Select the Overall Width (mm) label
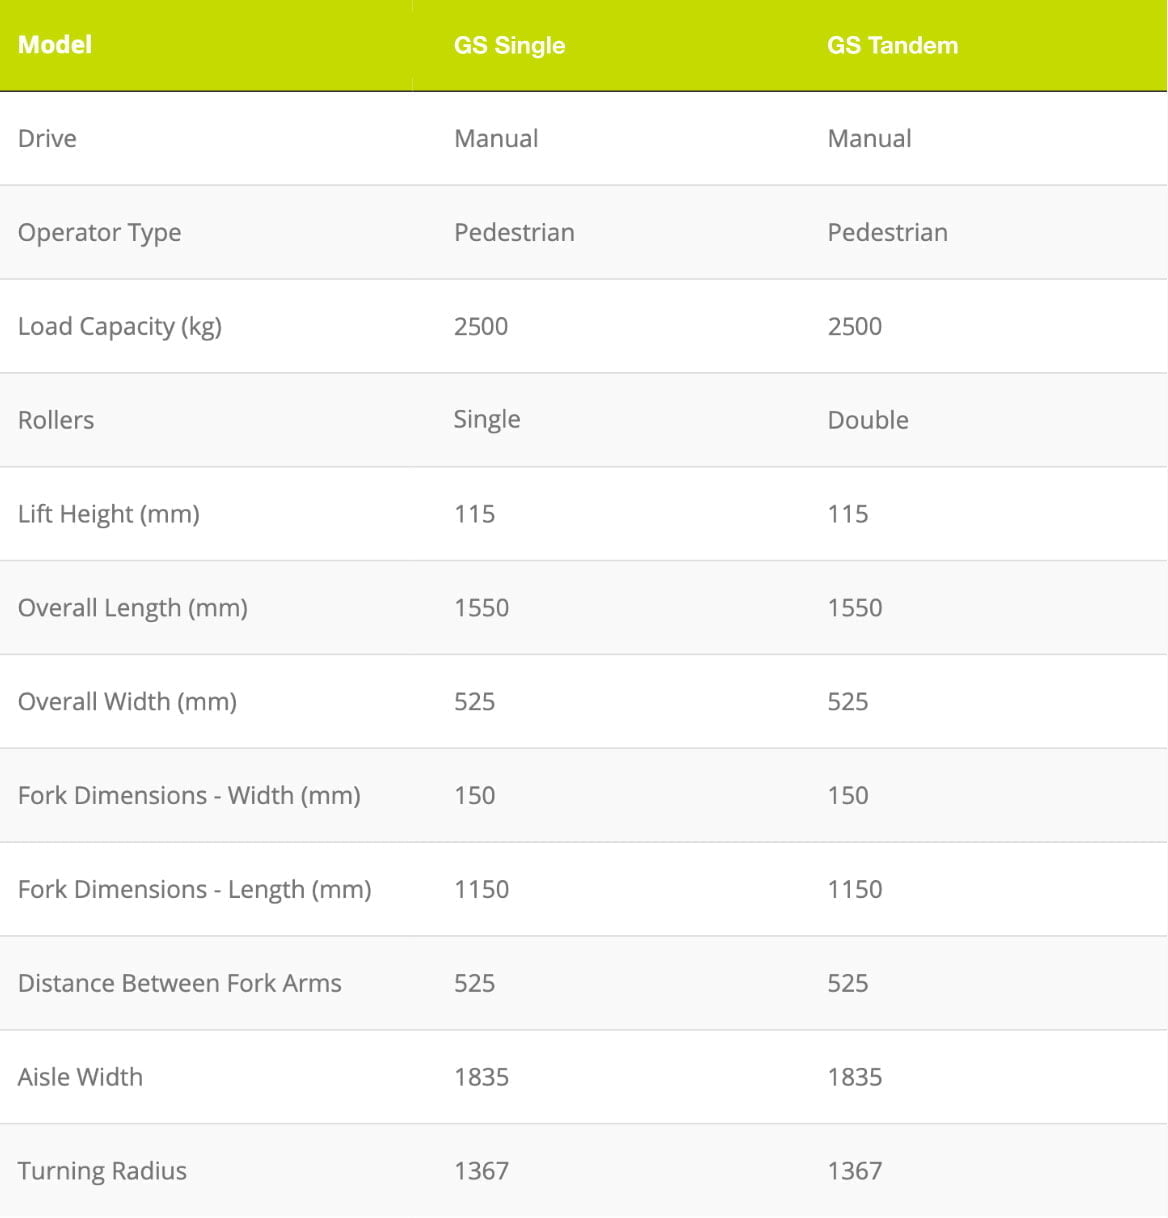The height and width of the screenshot is (1218, 1168). [127, 702]
